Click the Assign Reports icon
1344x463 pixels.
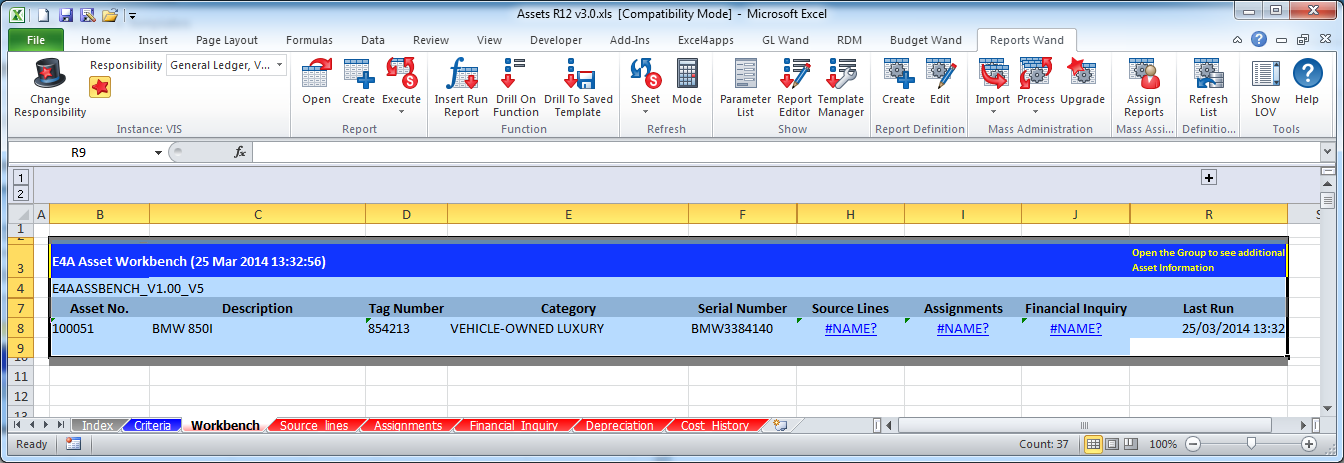pos(1143,74)
